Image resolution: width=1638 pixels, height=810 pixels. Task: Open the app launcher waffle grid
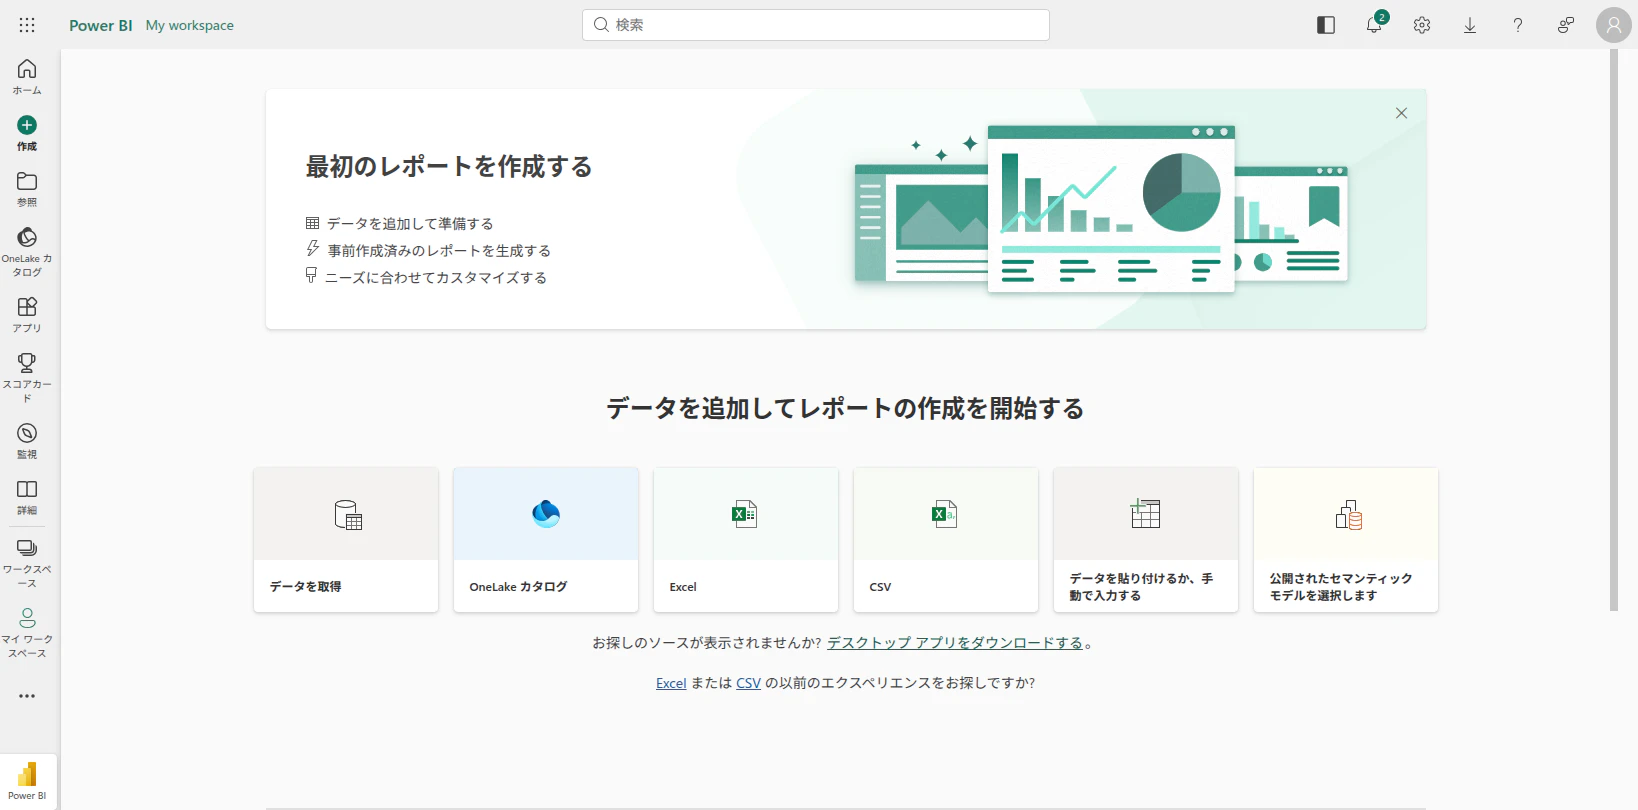(27, 25)
